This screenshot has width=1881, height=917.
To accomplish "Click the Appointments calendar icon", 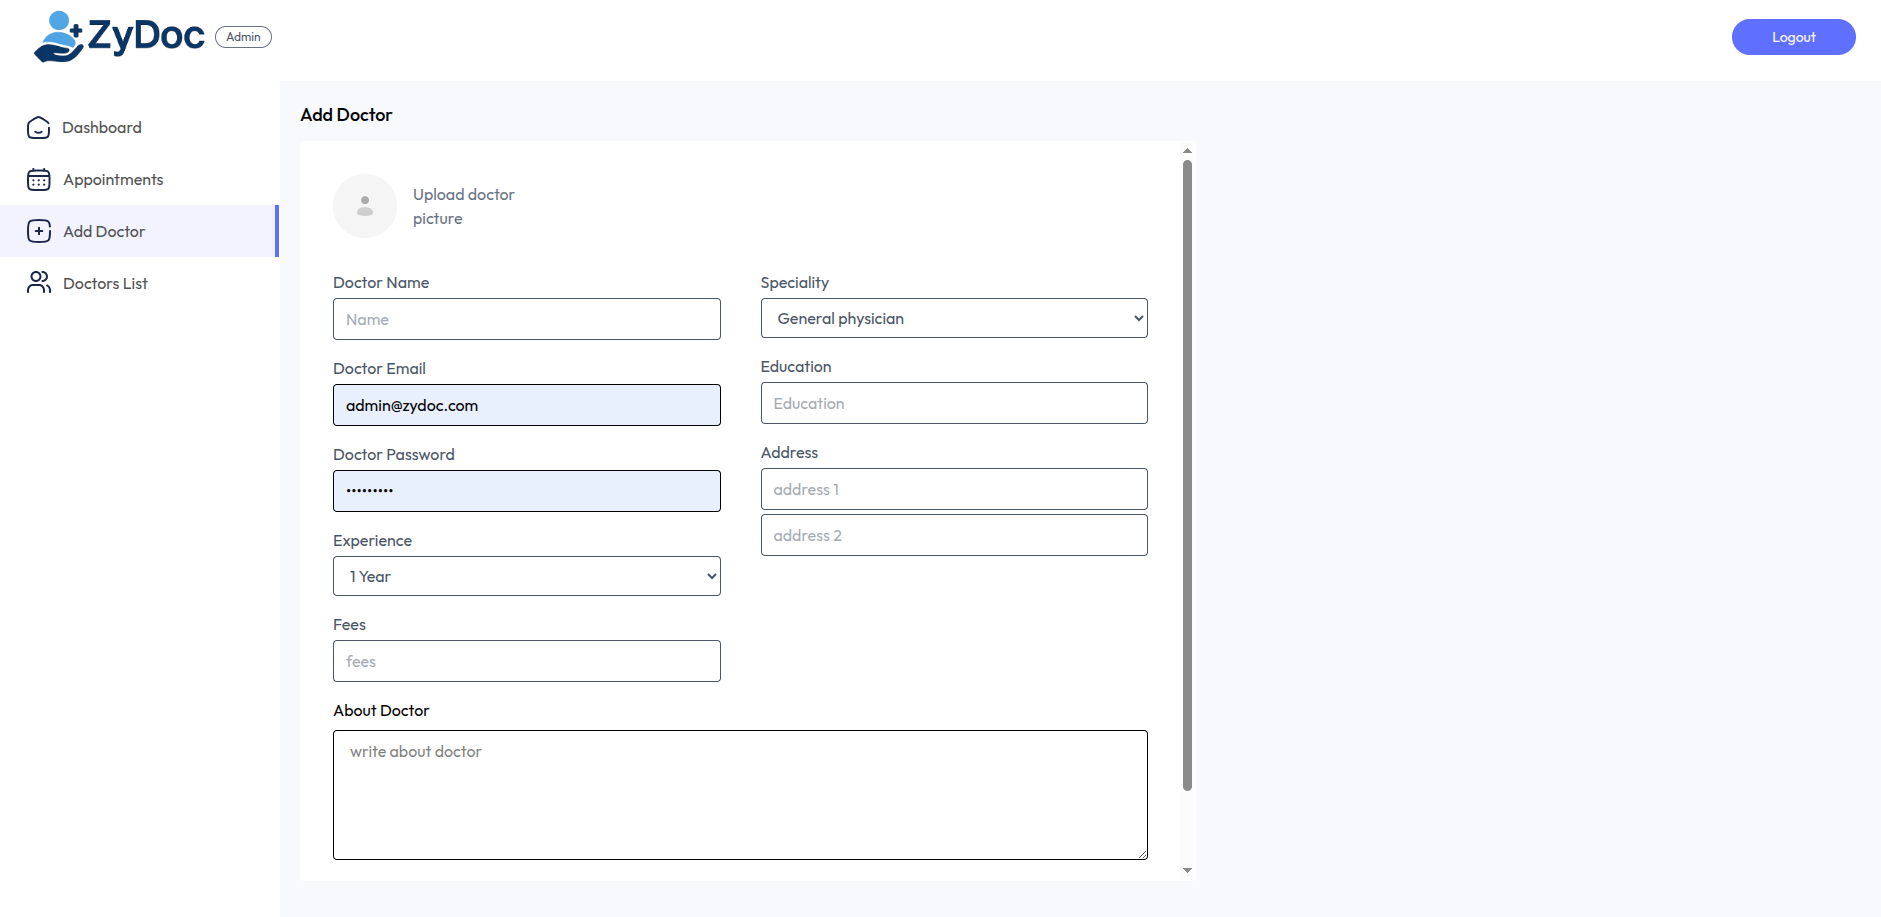I will click(x=39, y=180).
